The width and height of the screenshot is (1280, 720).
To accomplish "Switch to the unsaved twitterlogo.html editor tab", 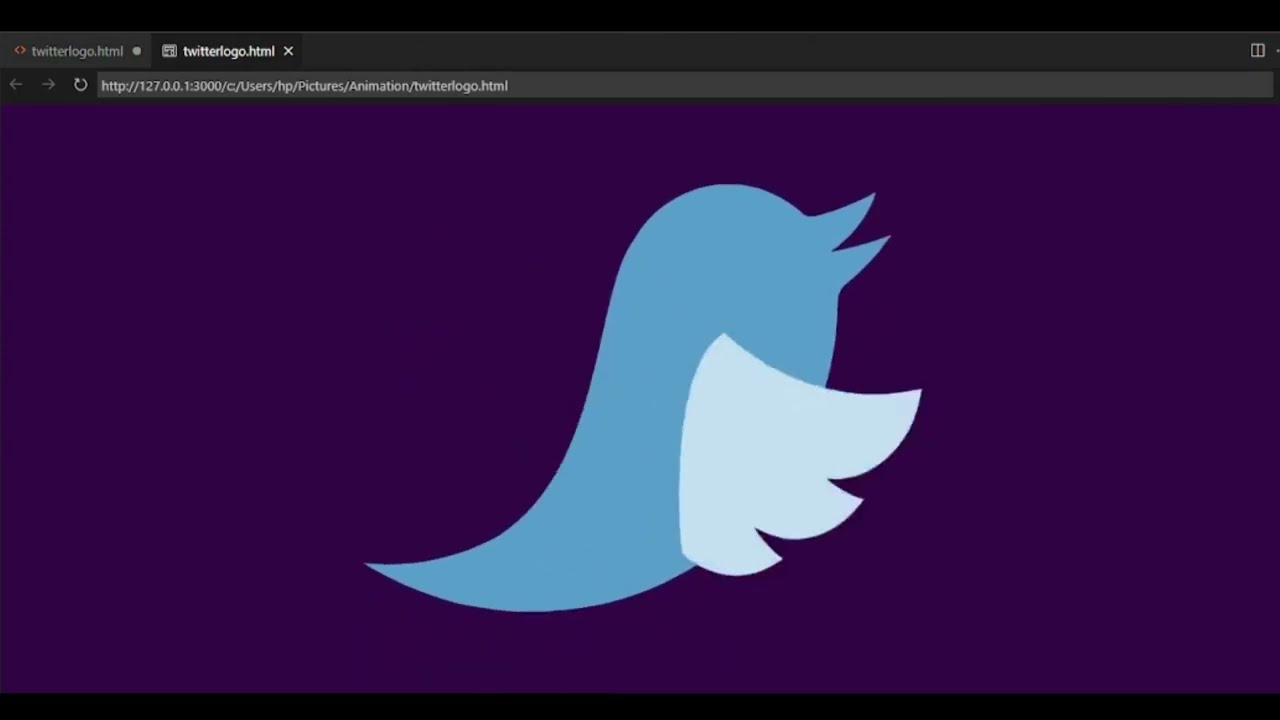I will point(77,51).
